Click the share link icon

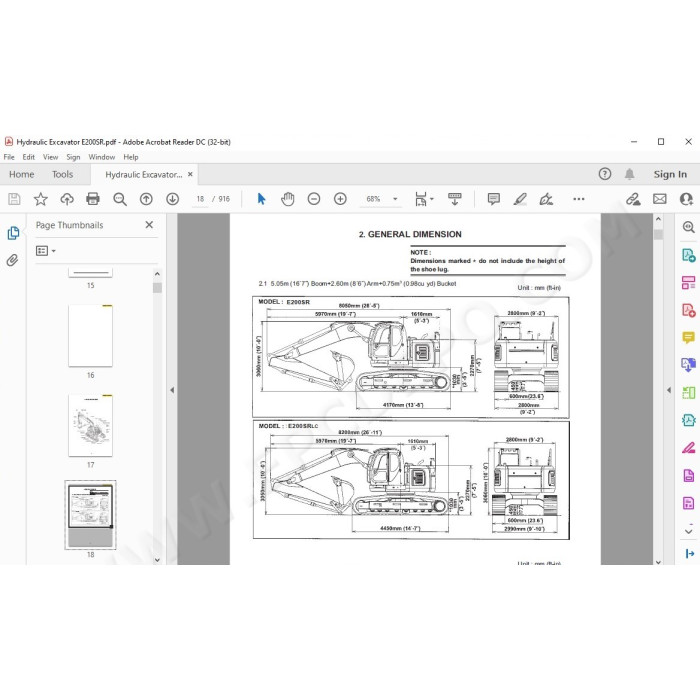point(633,199)
